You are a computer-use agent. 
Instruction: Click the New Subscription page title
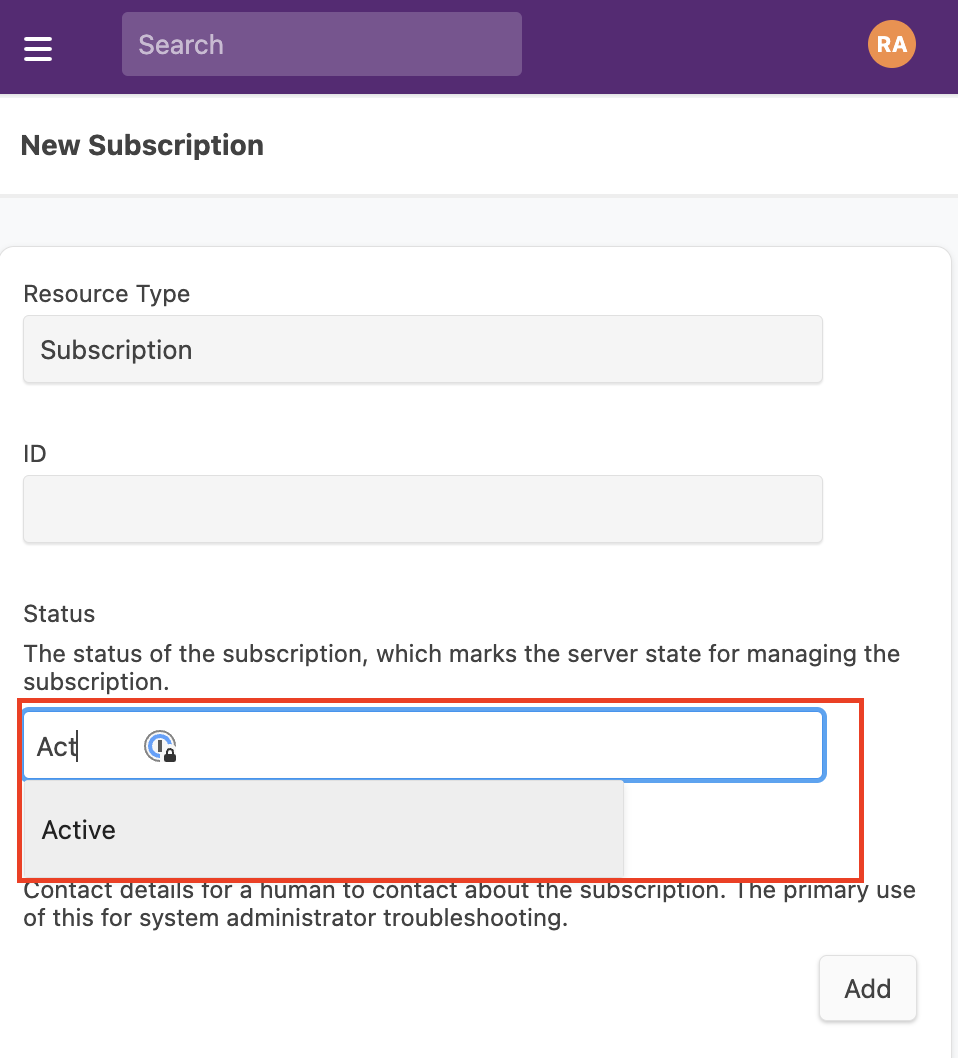[x=142, y=145]
